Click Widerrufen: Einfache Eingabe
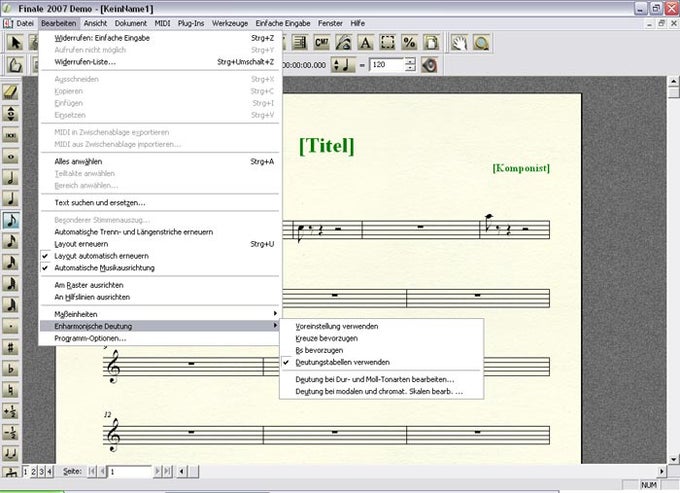This screenshot has width=680, height=493. click(160, 38)
